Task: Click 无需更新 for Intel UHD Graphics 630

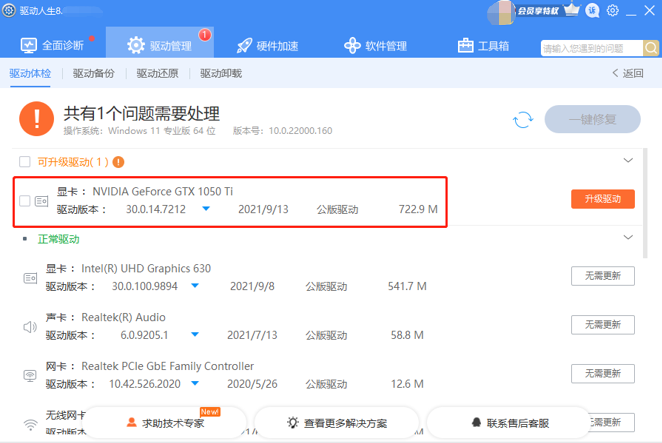Action: point(602,276)
